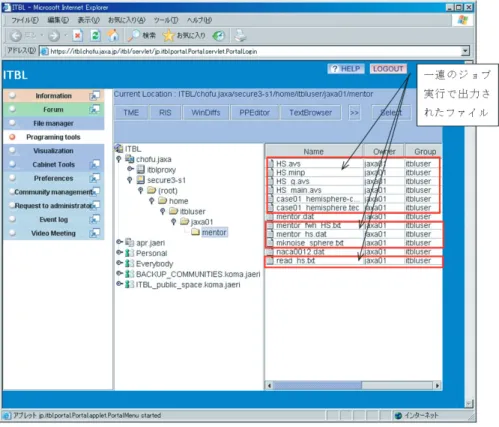This screenshot has height=427, width=499.
Task: Open Favorites star icon in toolbar
Action: (x=169, y=35)
